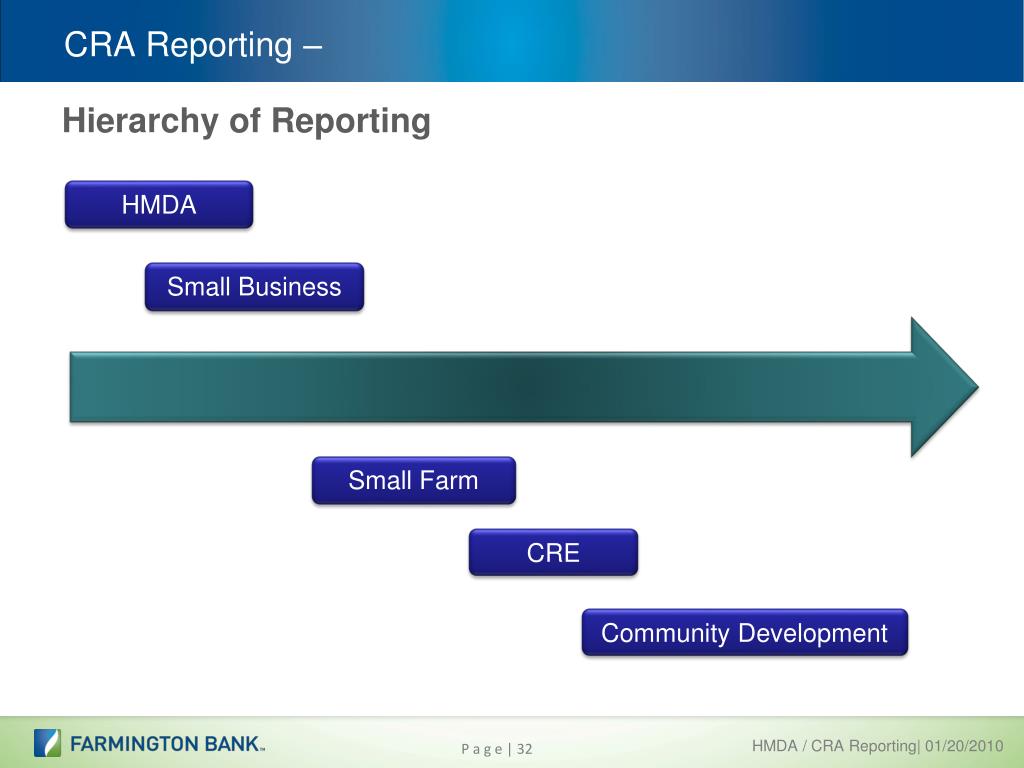The width and height of the screenshot is (1024, 768).
Task: Click the 'FARMINGTON BANK' footer text
Action: pyautogui.click(x=167, y=744)
